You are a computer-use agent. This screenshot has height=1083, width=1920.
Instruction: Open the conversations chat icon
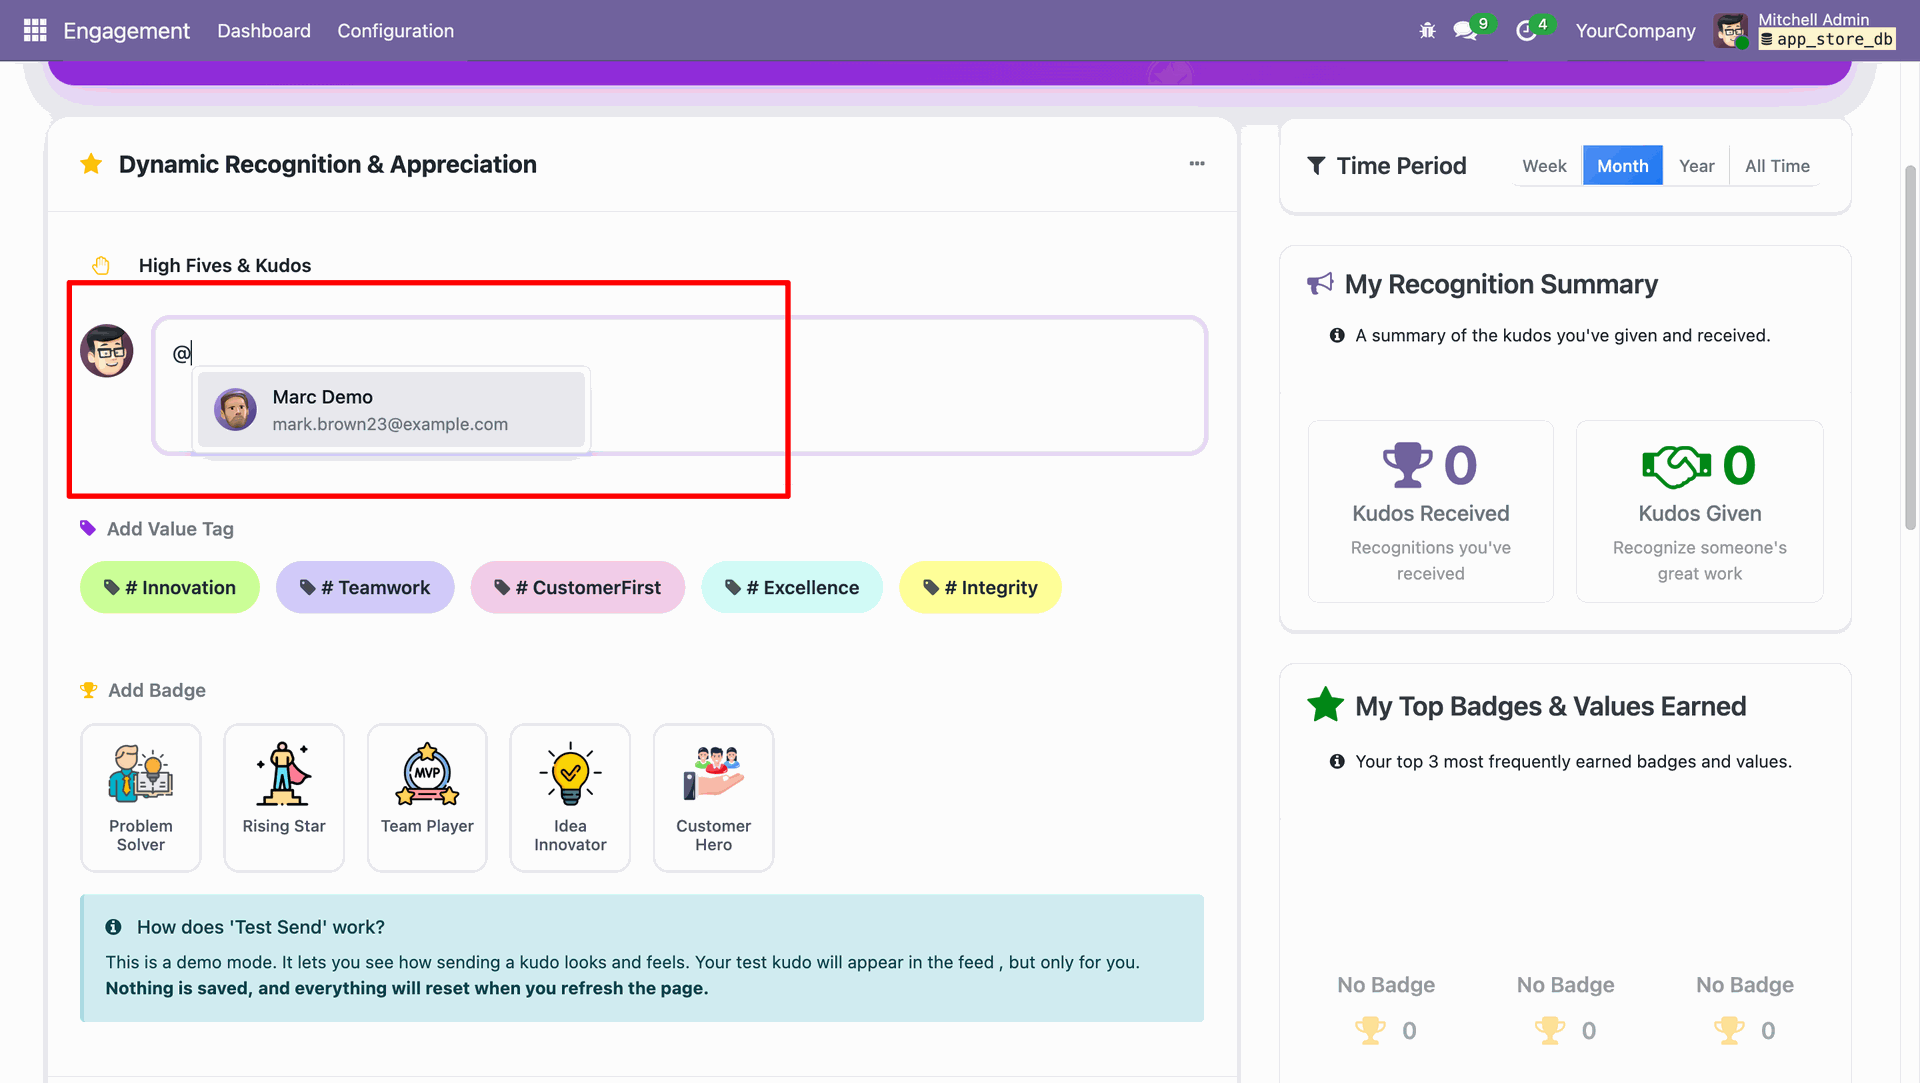pos(1466,31)
